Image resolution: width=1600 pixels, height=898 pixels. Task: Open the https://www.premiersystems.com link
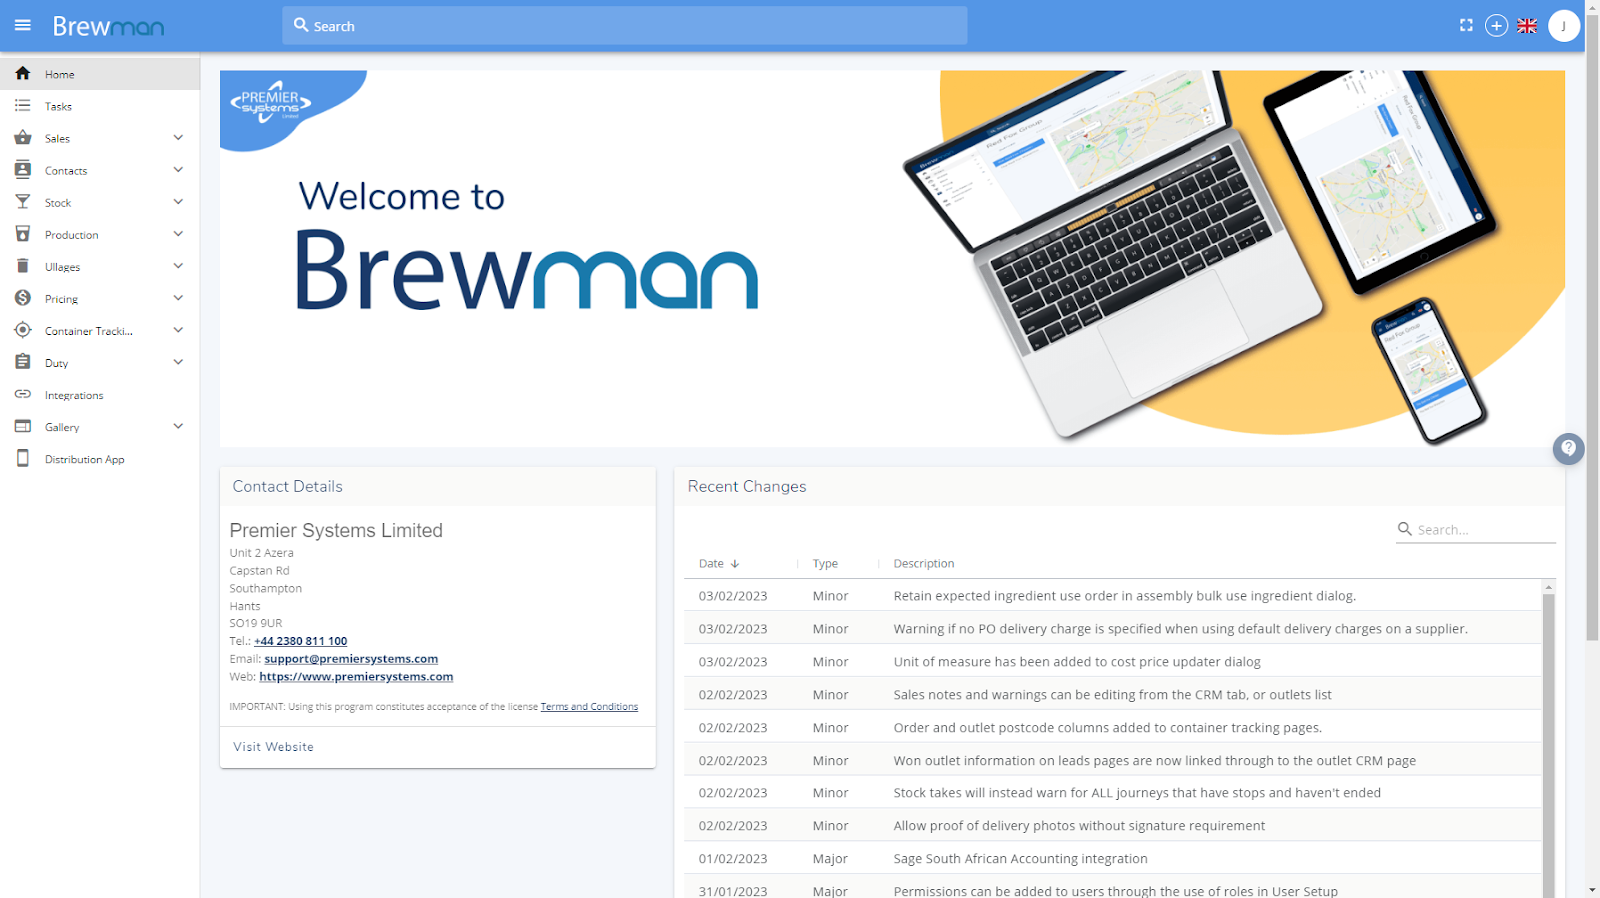[356, 677]
